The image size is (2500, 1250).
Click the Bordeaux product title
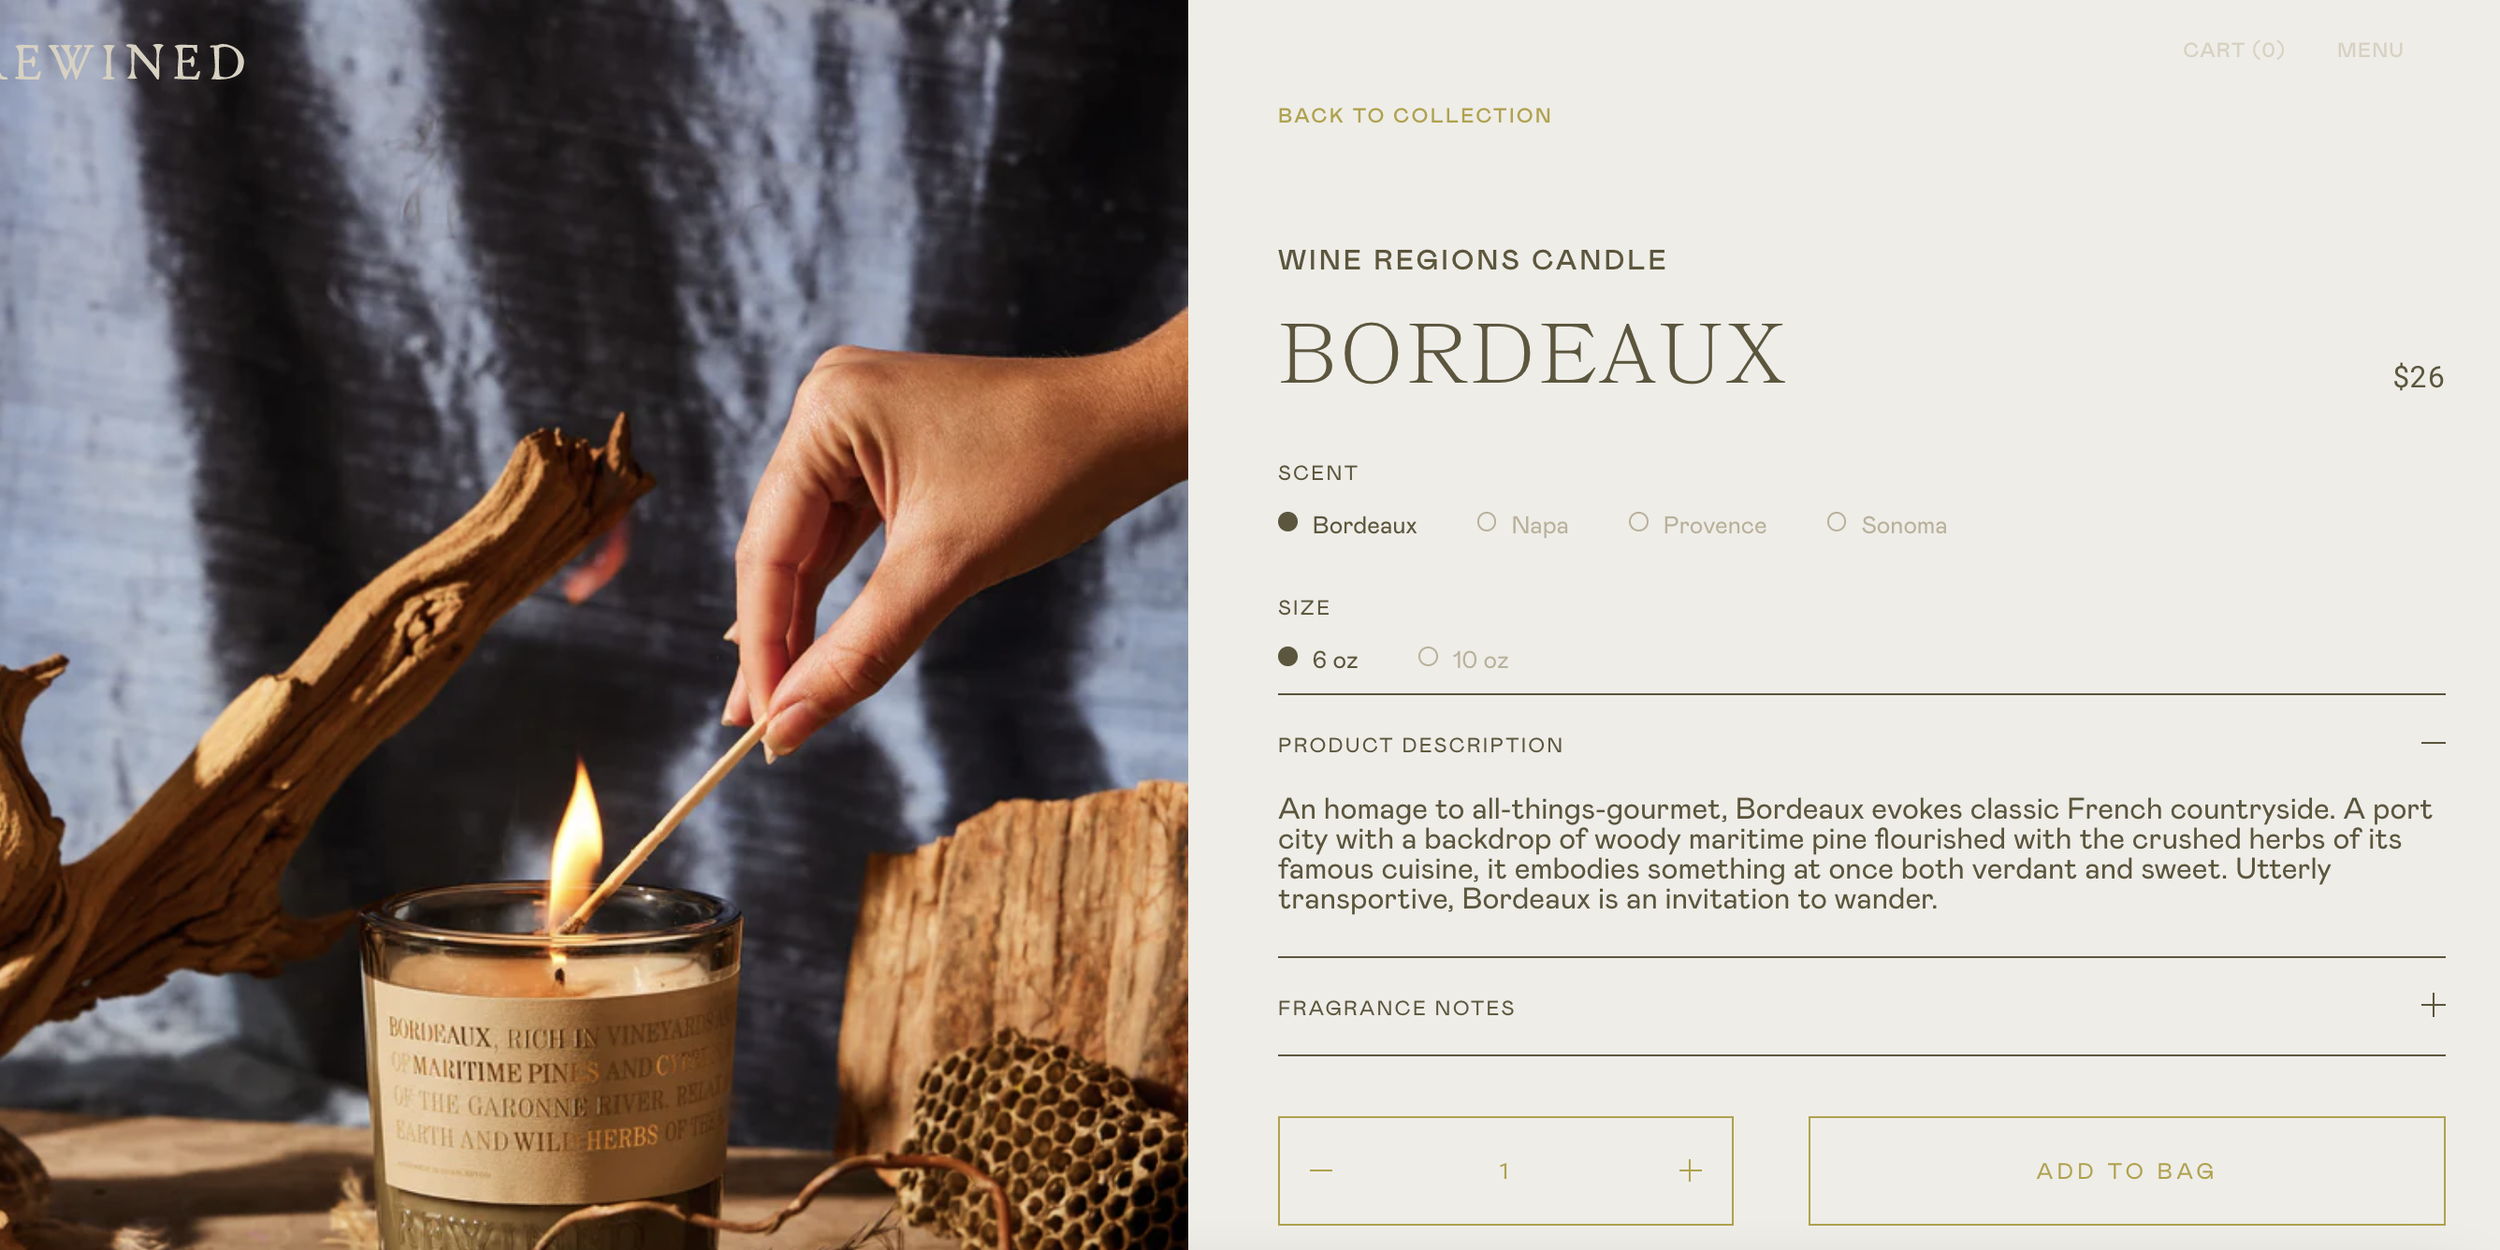point(1532,353)
